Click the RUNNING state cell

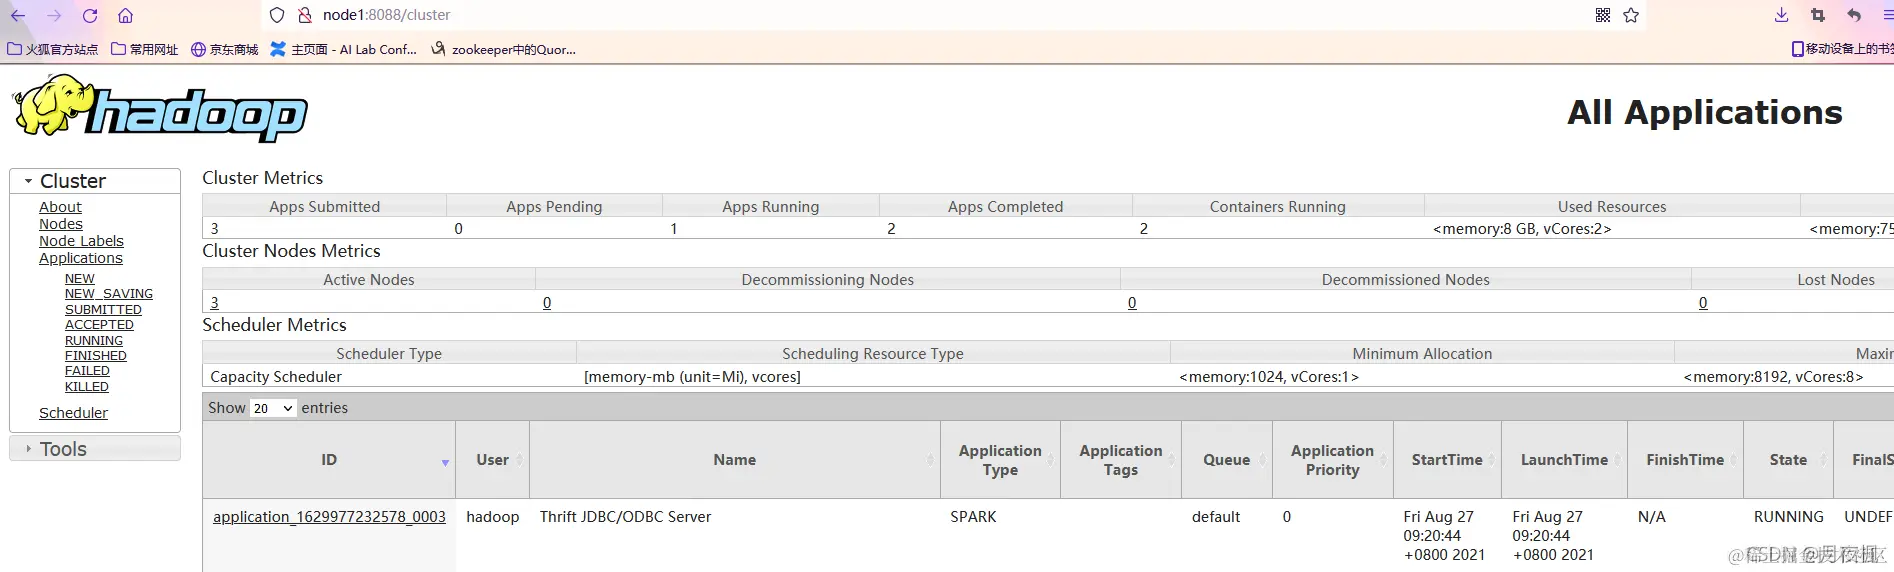pos(1789,517)
